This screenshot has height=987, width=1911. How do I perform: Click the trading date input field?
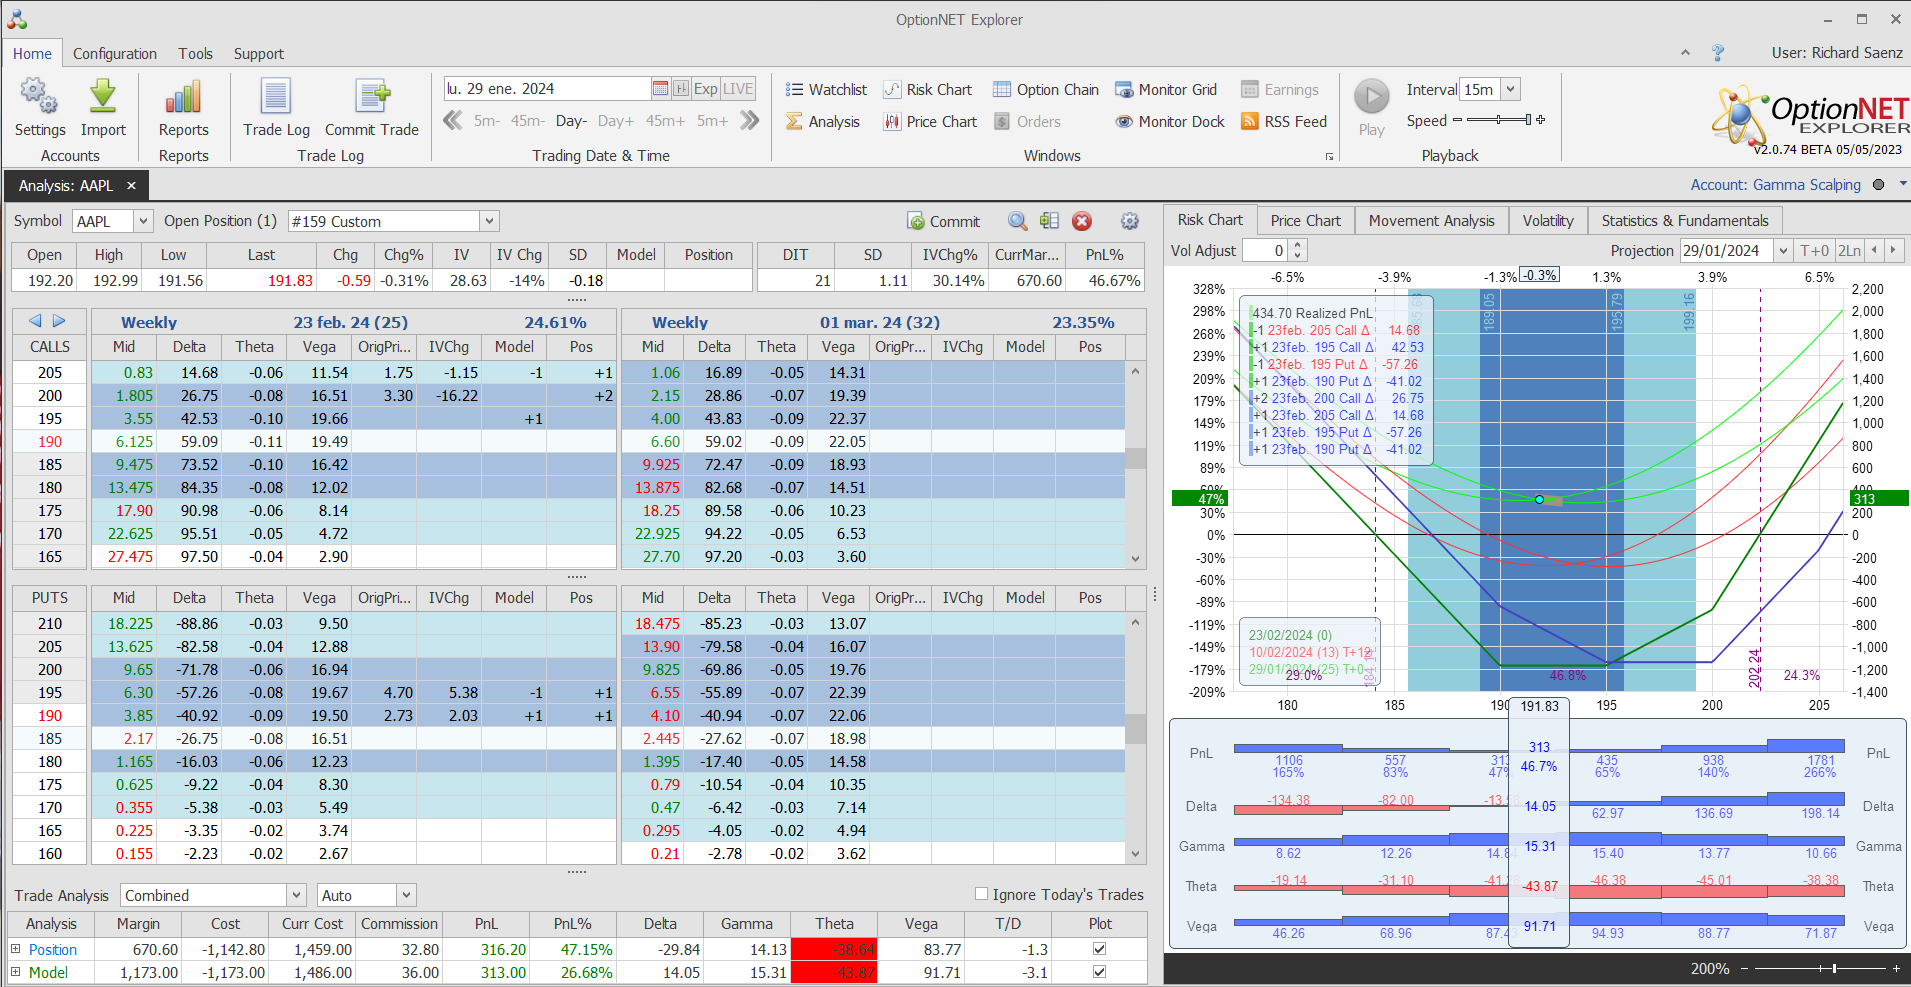[547, 88]
